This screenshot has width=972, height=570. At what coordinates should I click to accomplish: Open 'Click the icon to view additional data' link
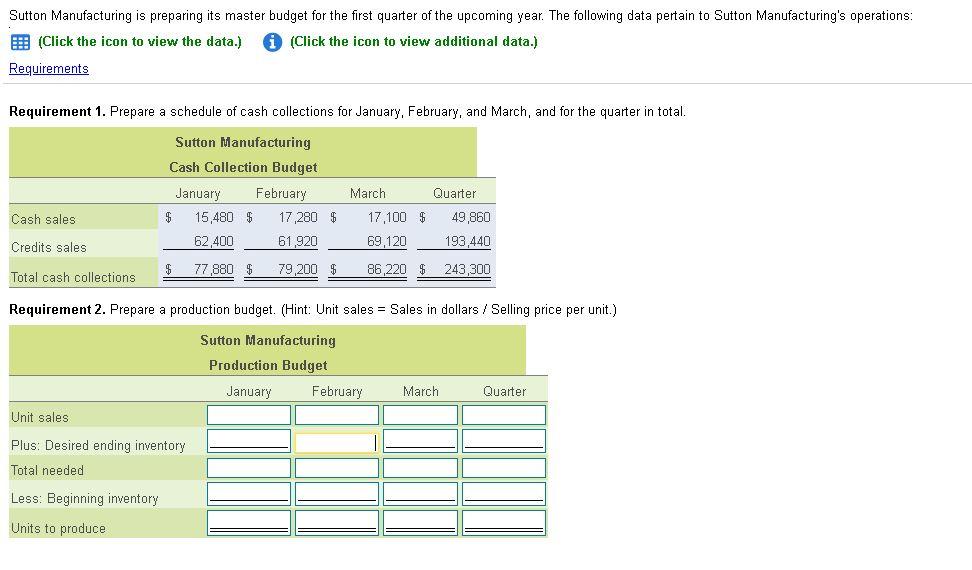point(413,42)
